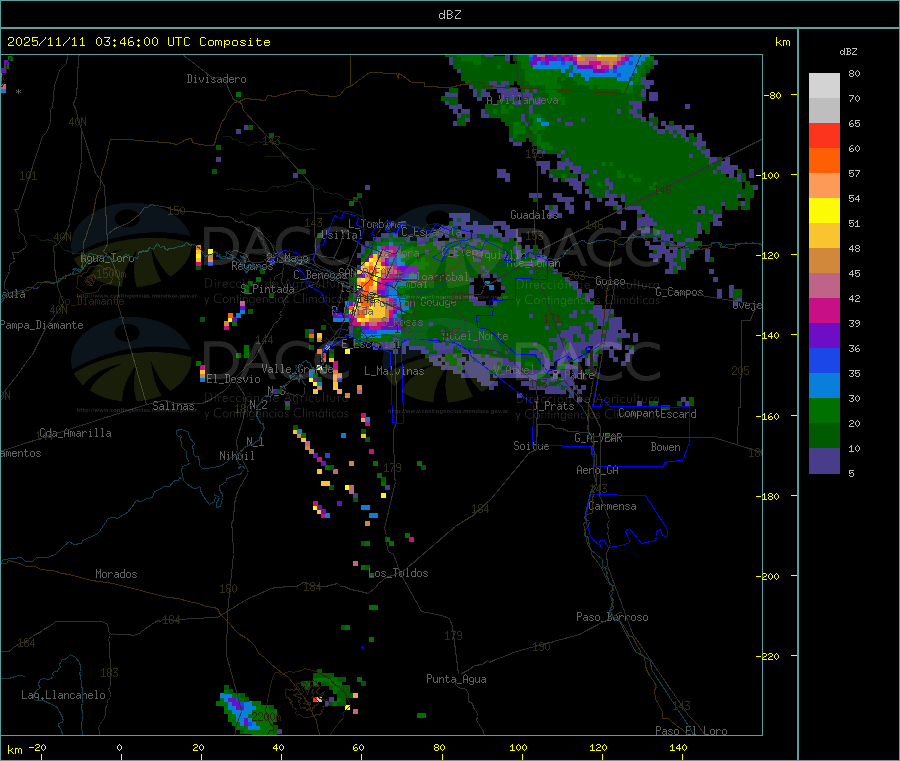Click the Guadales map label
This screenshot has width=900, height=761.
pyautogui.click(x=534, y=215)
